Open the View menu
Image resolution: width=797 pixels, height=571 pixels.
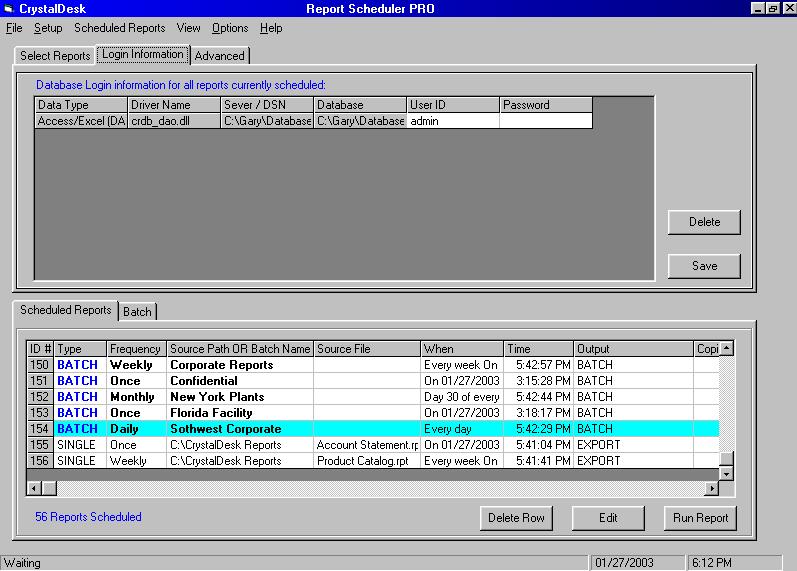tap(188, 28)
